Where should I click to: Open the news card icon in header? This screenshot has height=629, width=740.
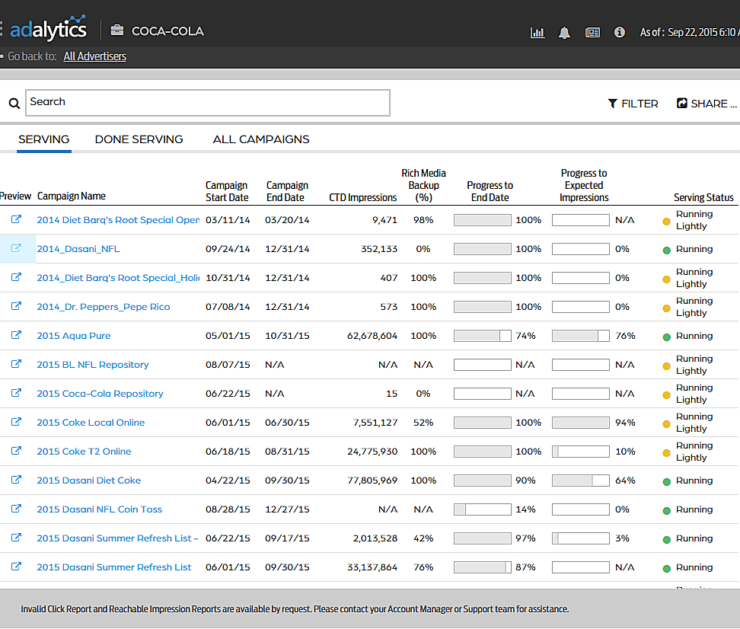pyautogui.click(x=592, y=33)
